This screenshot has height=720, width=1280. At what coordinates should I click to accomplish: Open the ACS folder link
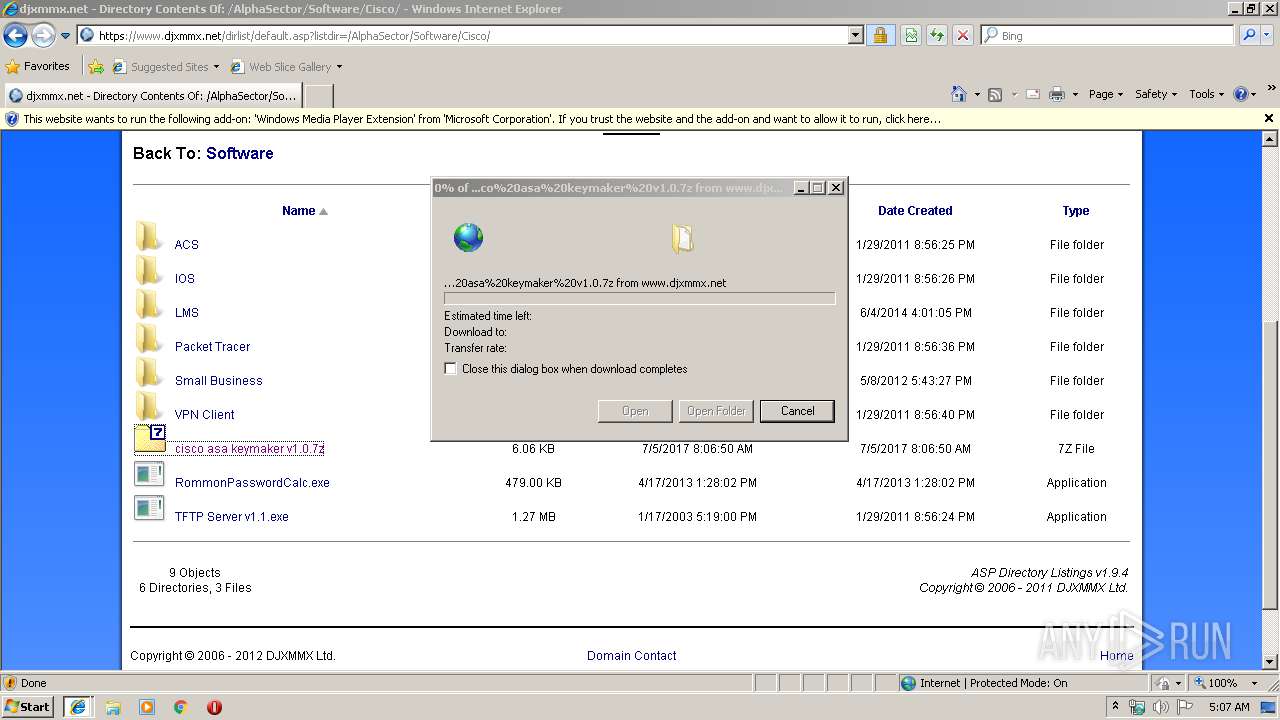(186, 245)
